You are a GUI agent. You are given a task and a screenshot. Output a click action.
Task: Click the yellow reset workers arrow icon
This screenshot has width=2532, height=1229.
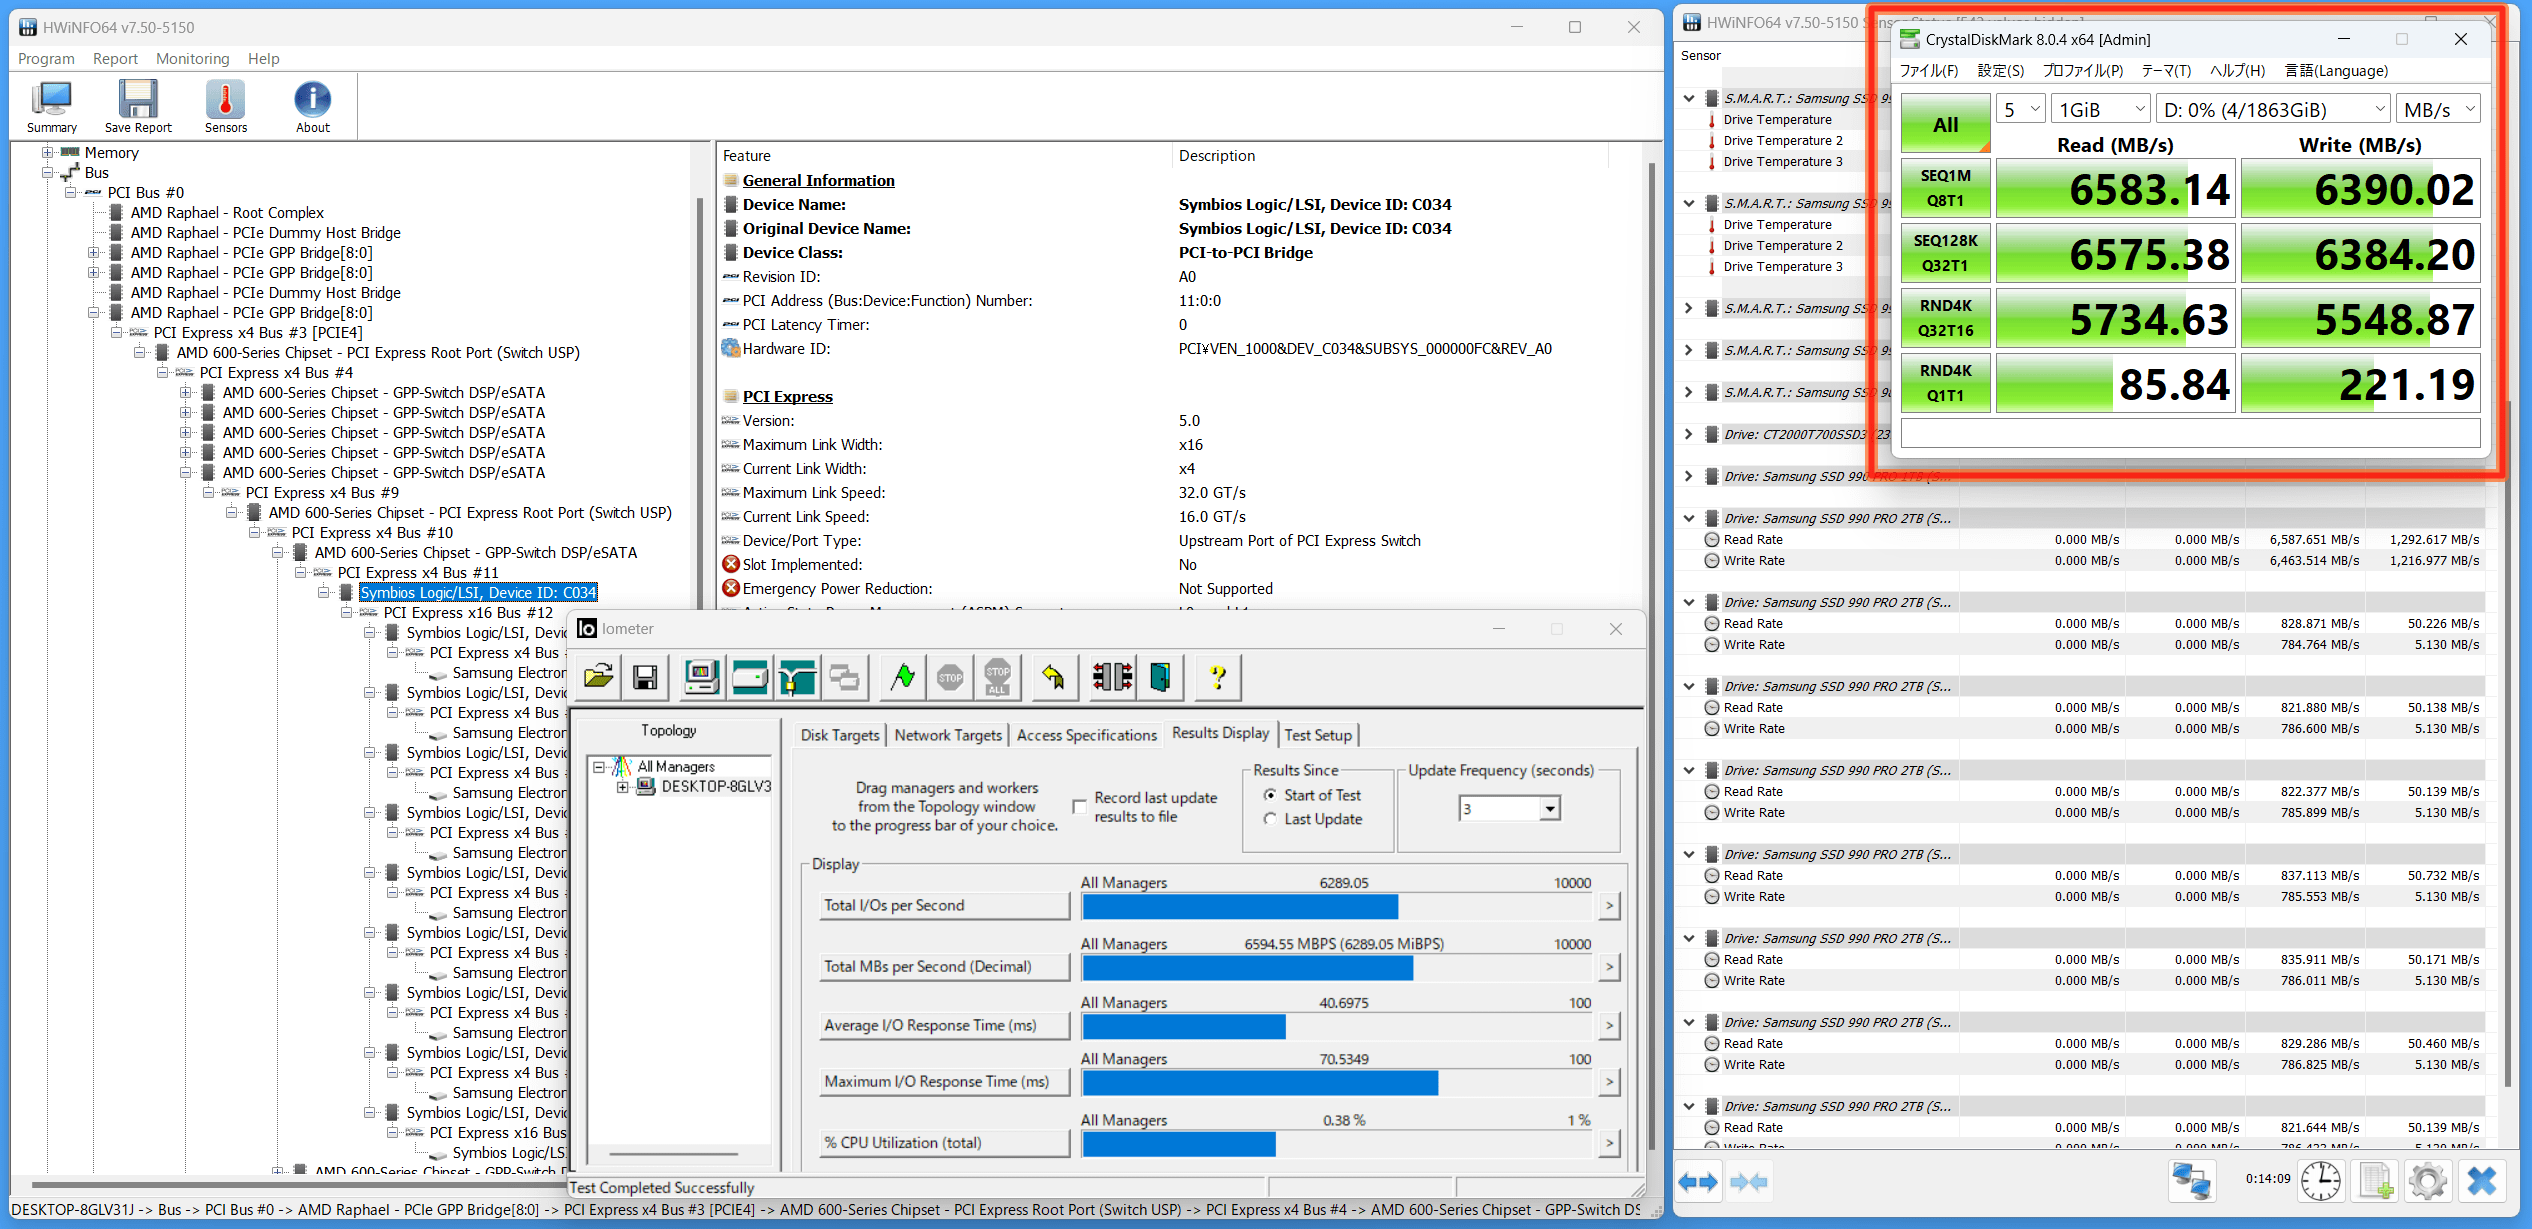point(1054,677)
